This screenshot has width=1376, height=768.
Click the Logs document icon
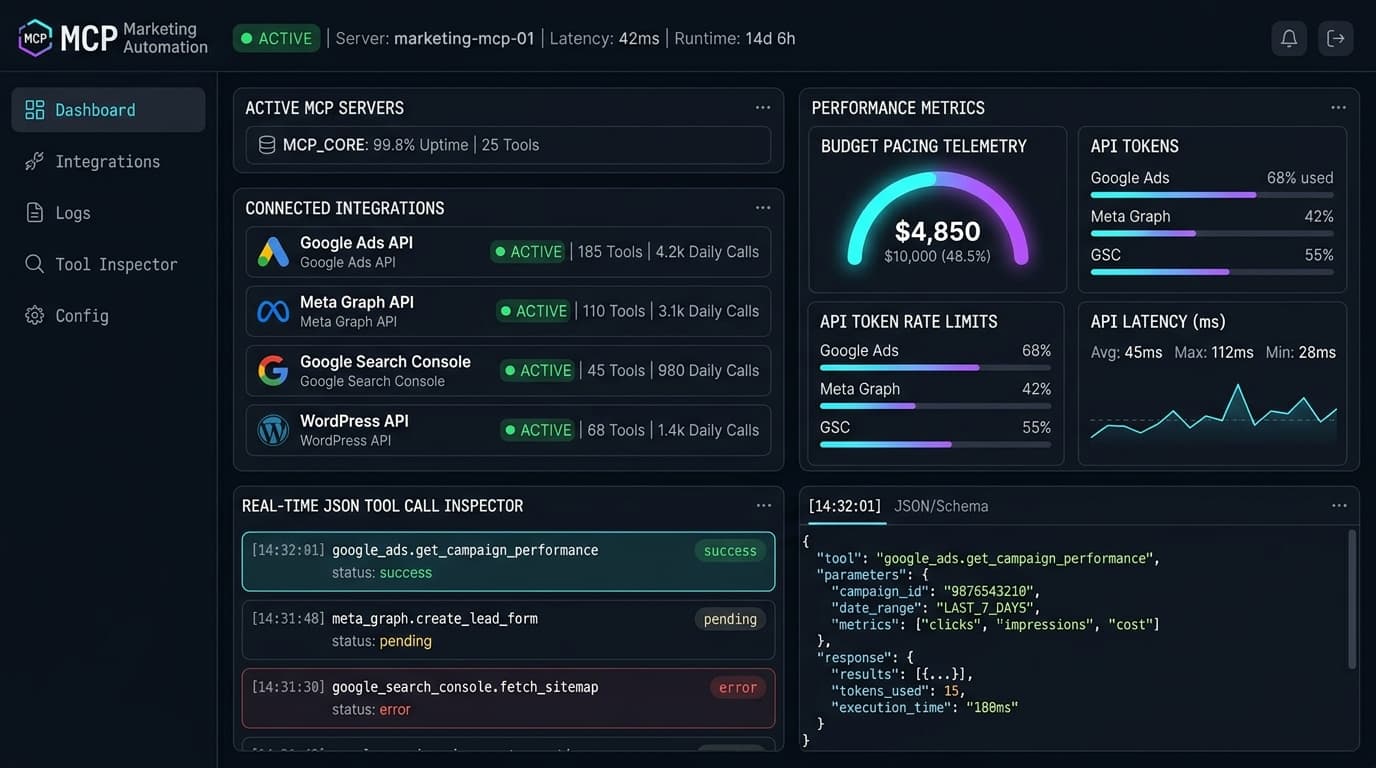pos(35,212)
